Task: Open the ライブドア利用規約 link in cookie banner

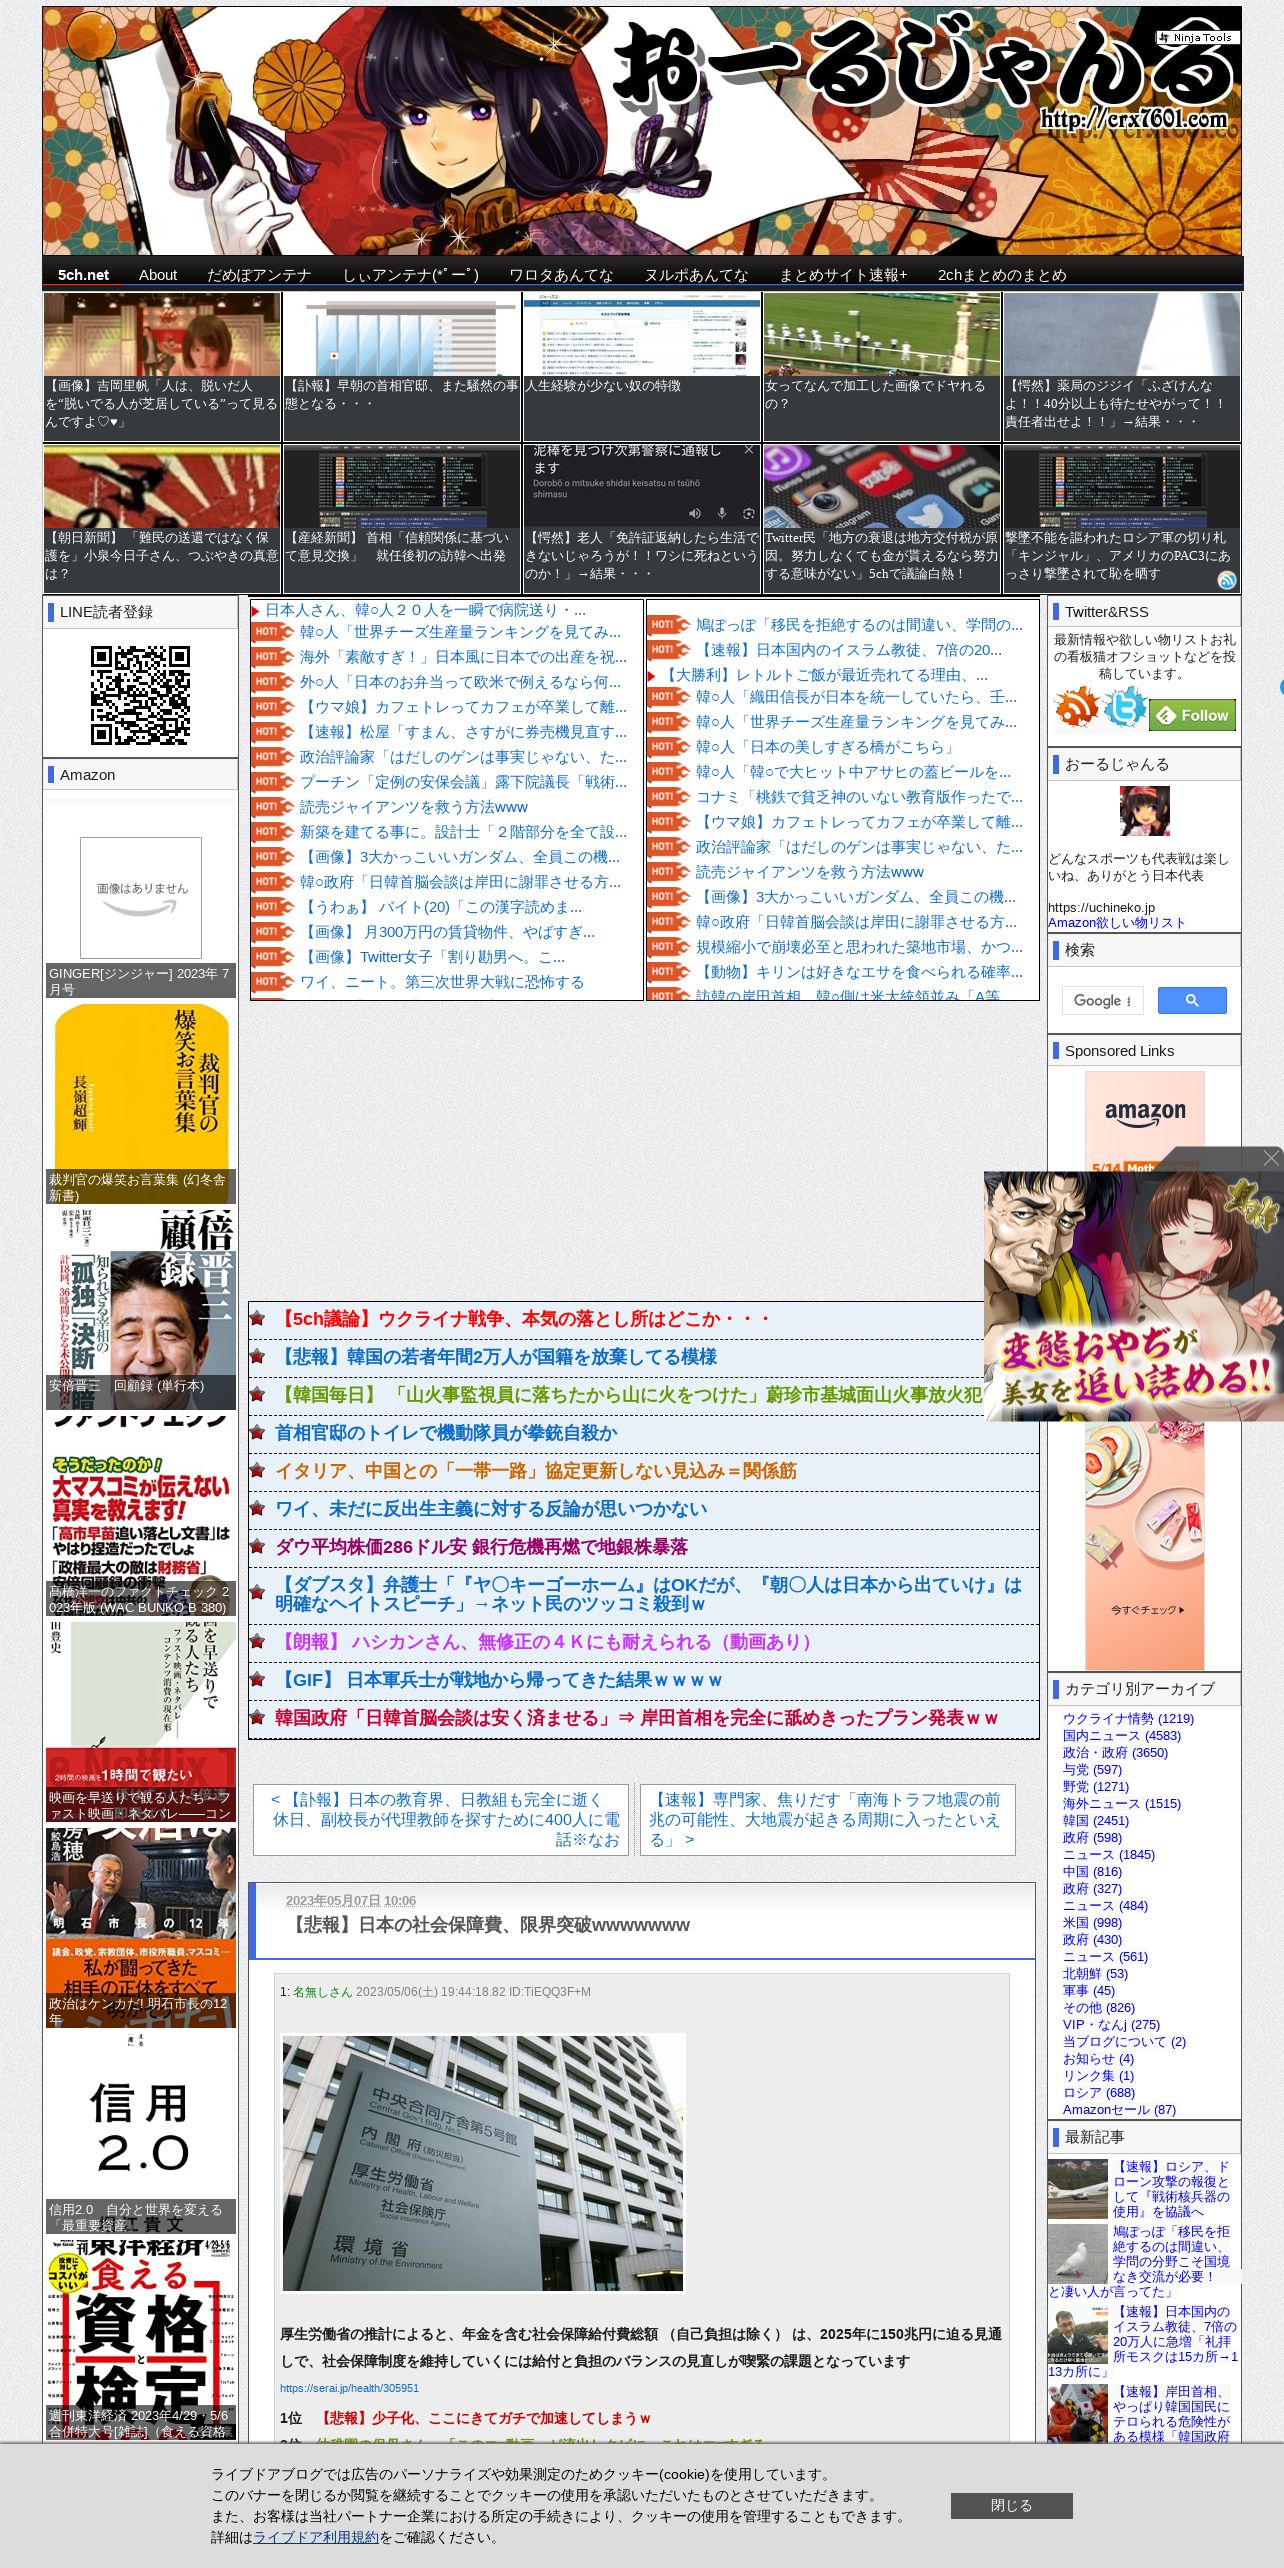Action: point(316,2537)
